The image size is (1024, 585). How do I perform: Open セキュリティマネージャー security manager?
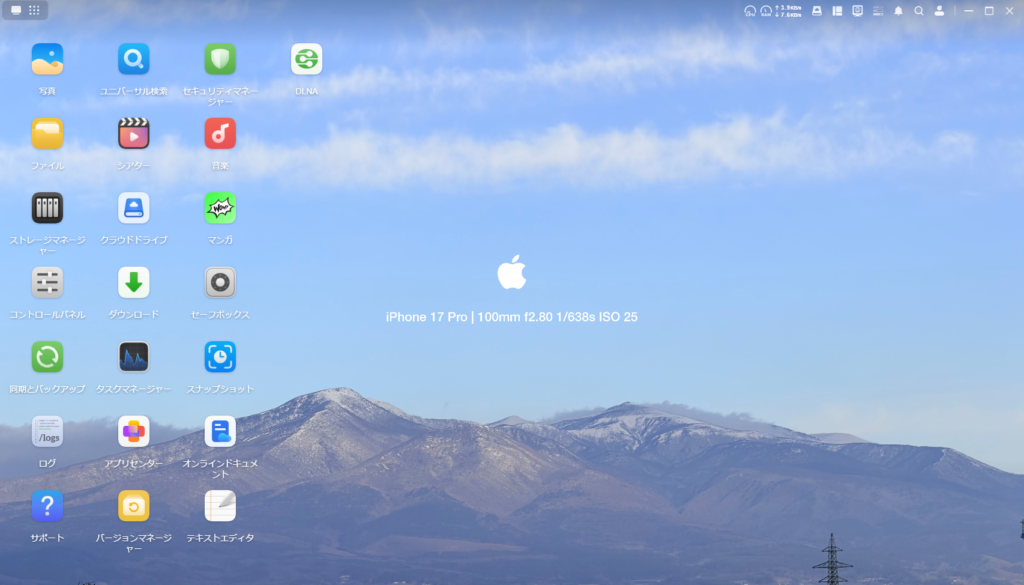click(220, 59)
